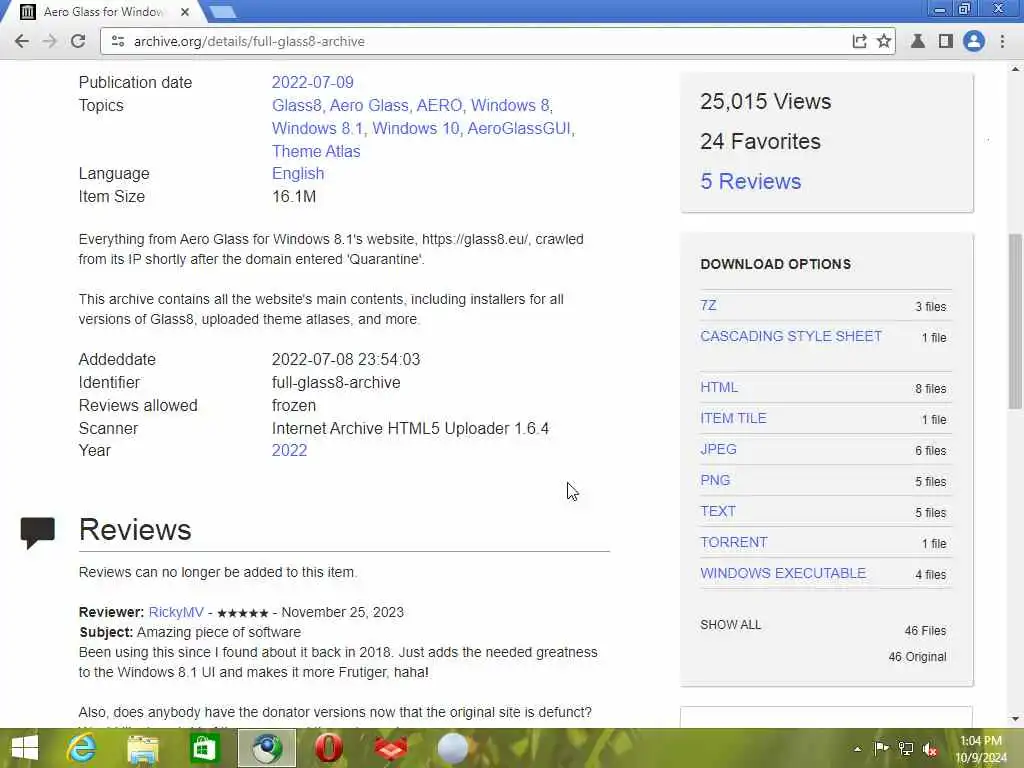Click the scrollbar up arrow

tap(1015, 69)
